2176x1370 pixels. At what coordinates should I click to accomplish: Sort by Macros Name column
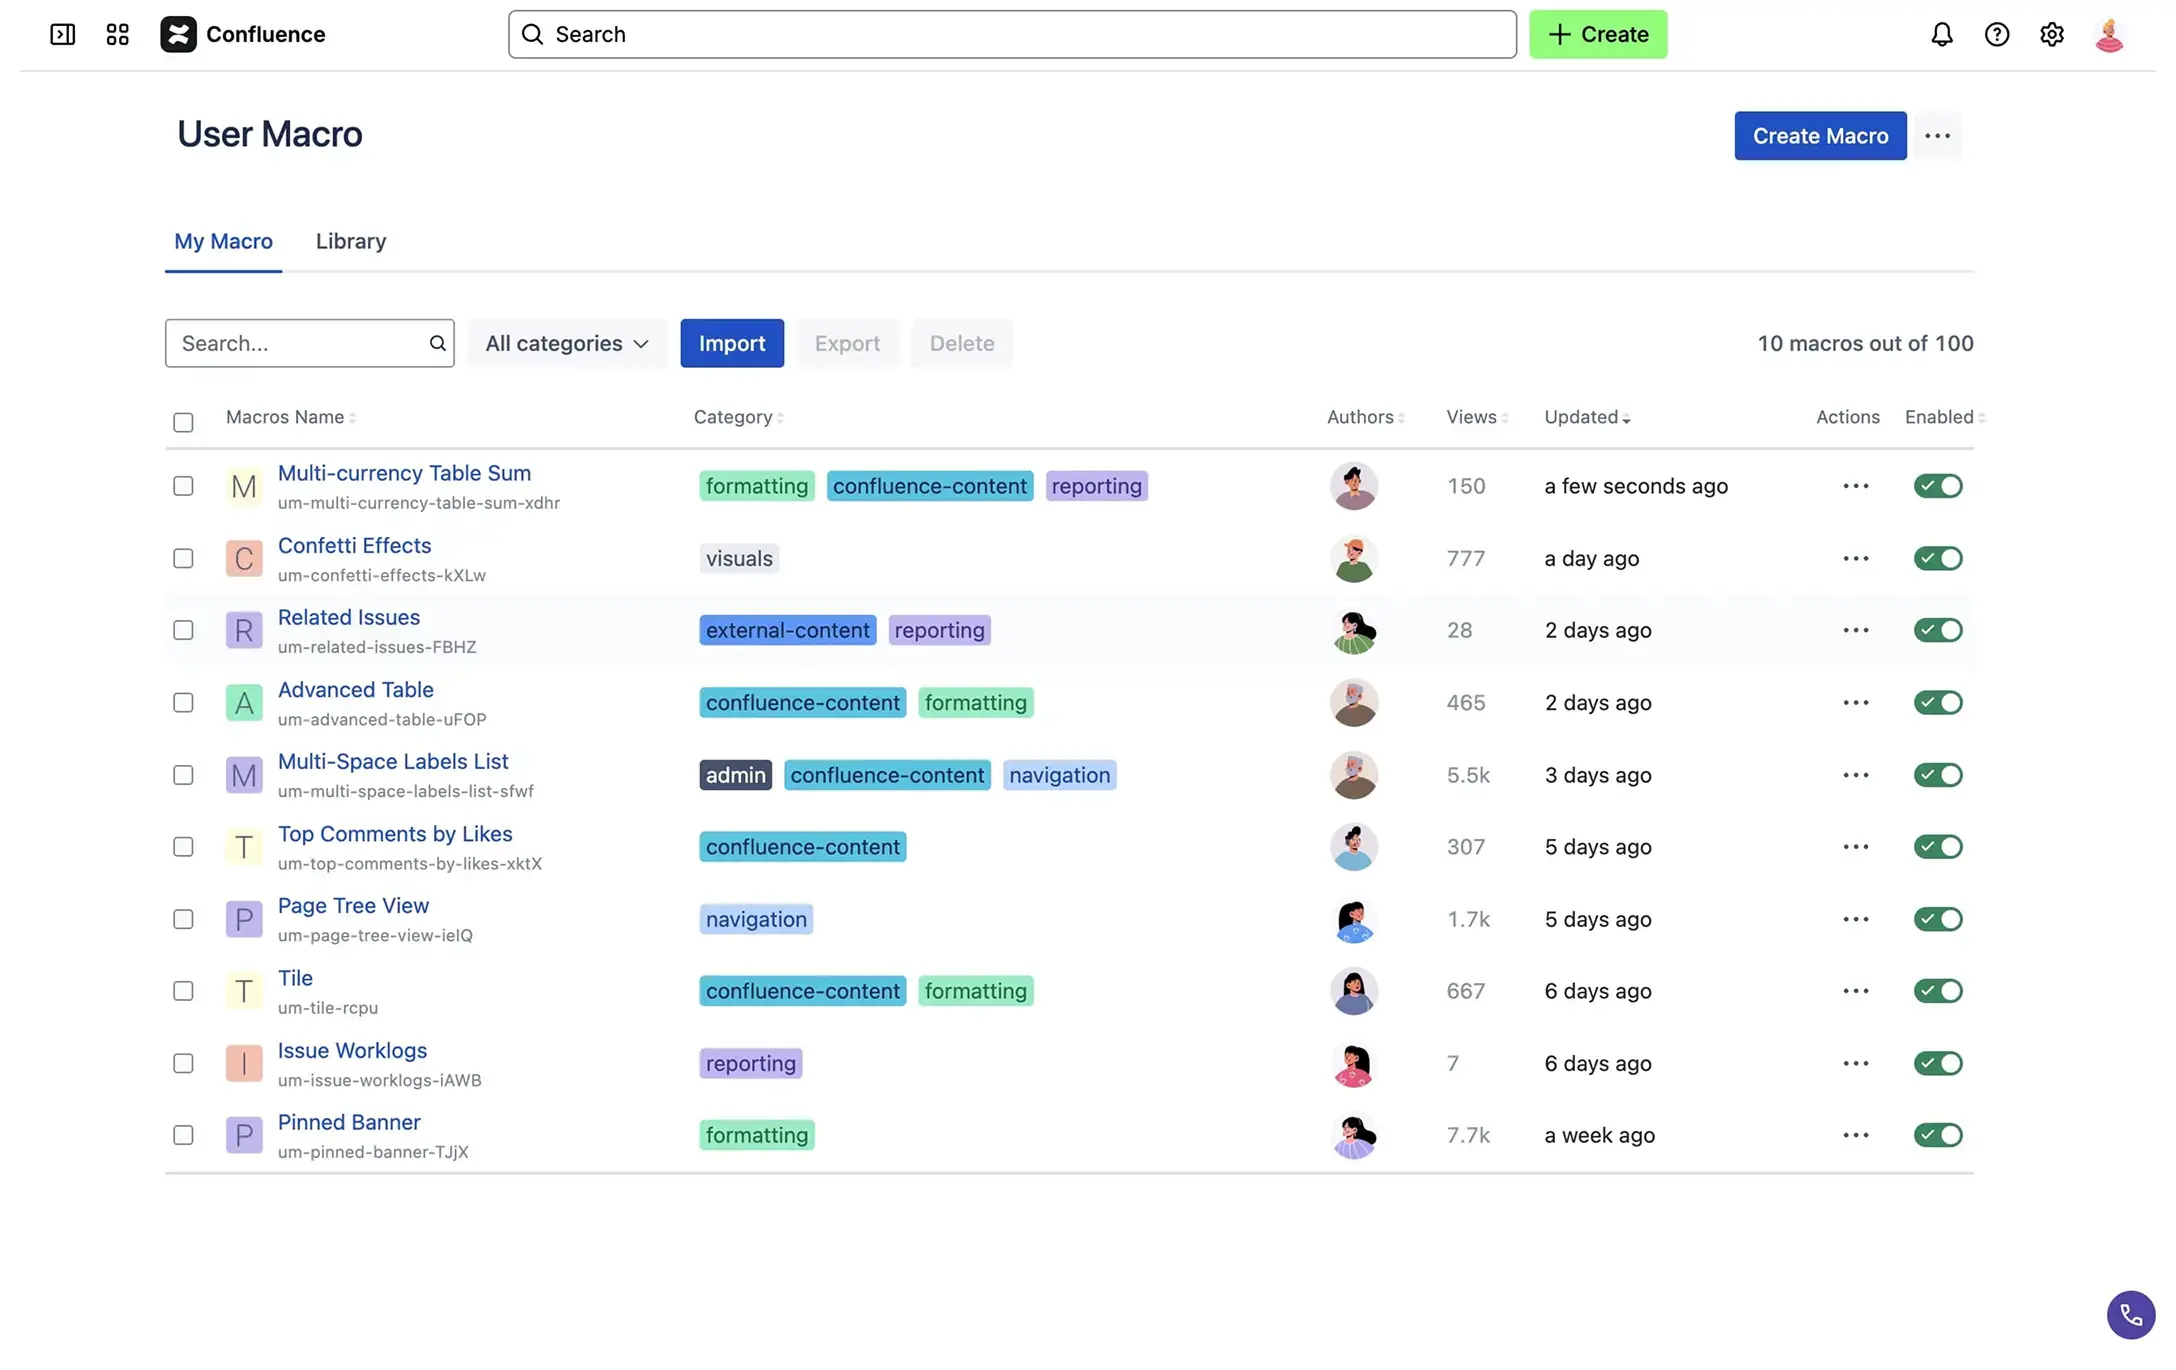point(291,417)
